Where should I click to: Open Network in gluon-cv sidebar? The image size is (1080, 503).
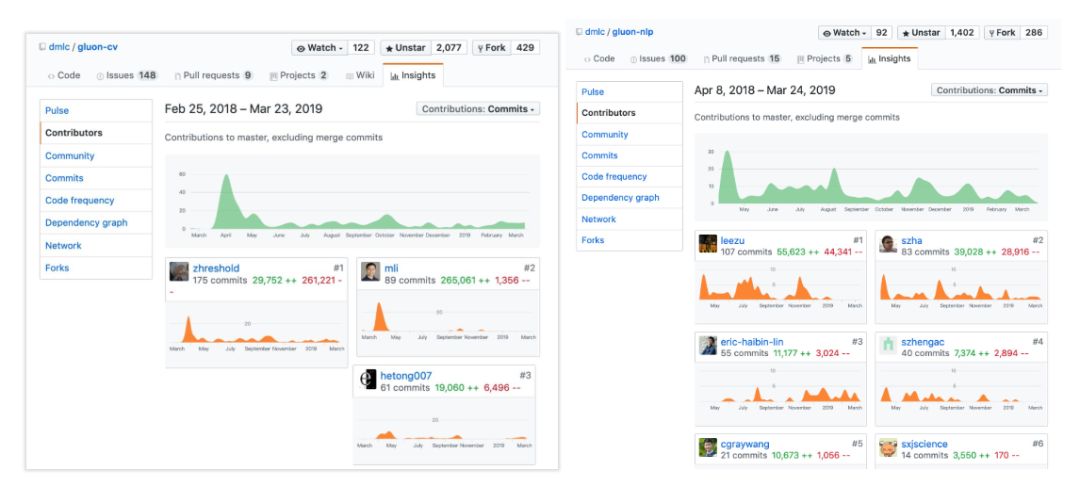(x=96, y=245)
